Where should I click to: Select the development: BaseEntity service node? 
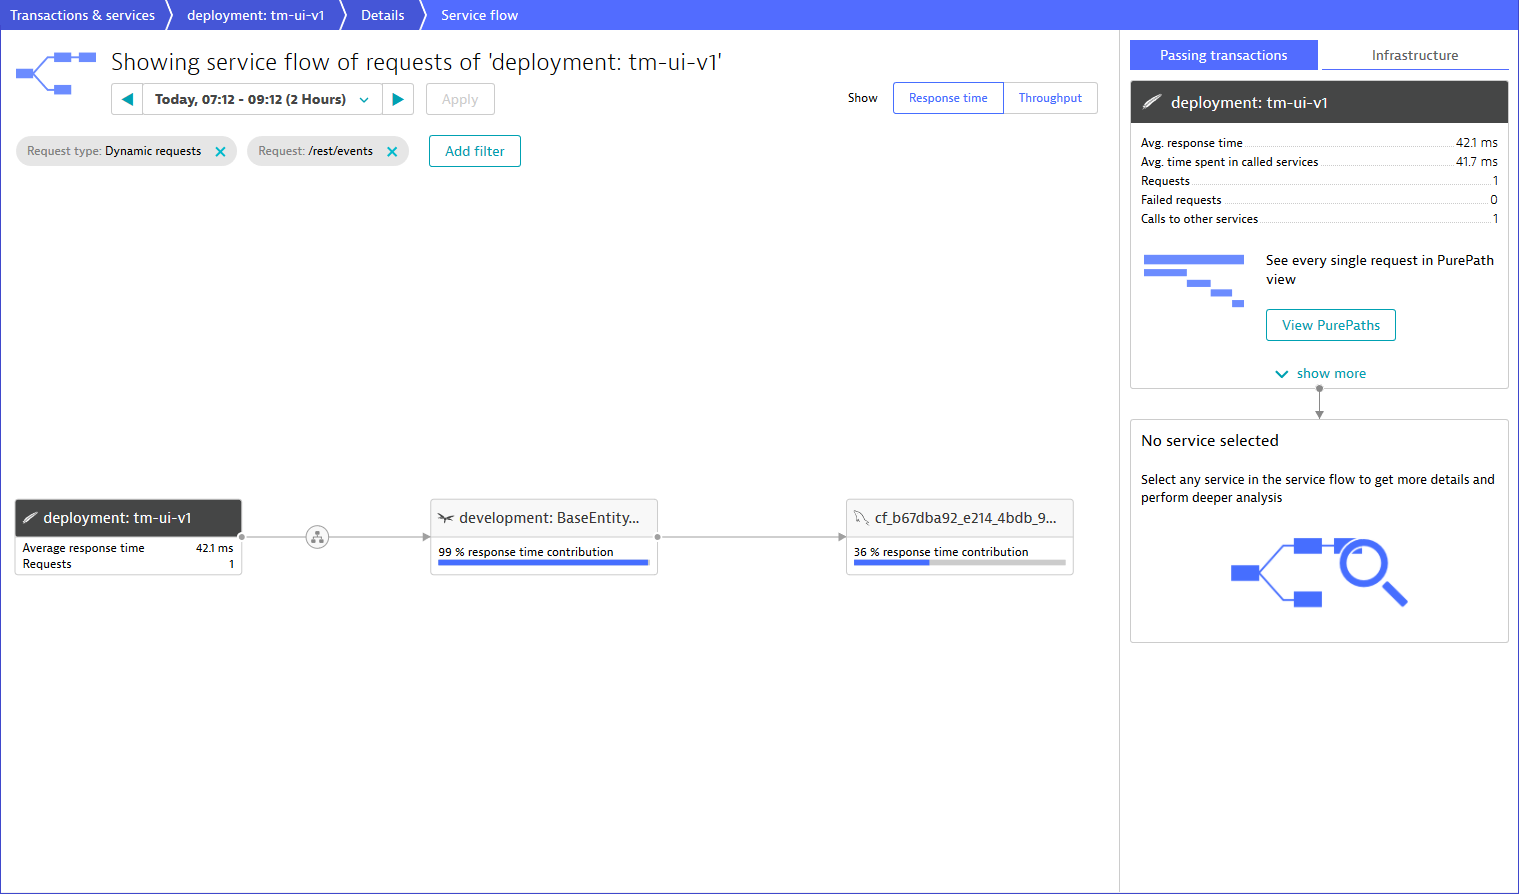543,518
